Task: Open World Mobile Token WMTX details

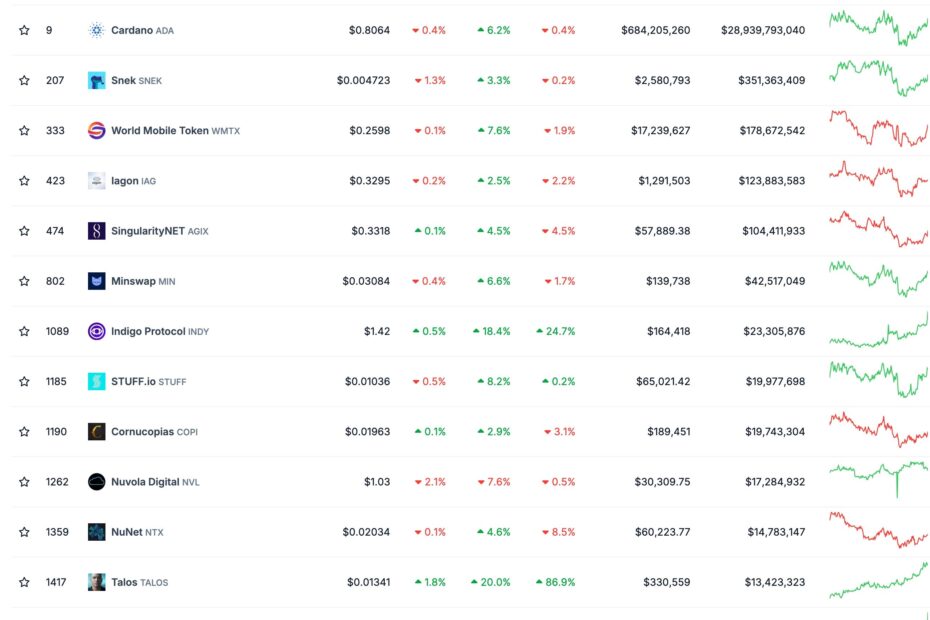Action: tap(176, 131)
